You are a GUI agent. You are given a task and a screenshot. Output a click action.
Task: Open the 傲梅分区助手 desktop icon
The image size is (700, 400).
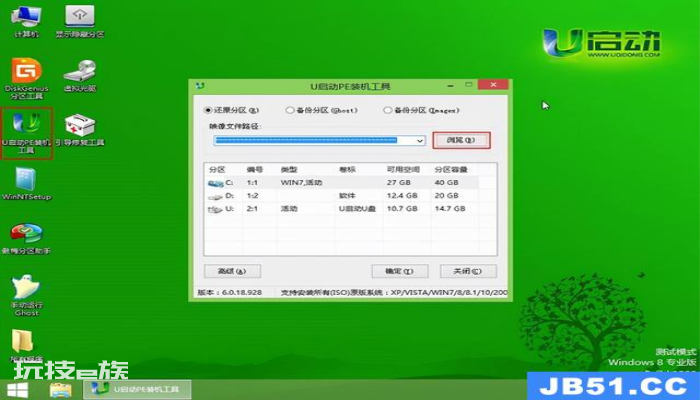coord(26,239)
